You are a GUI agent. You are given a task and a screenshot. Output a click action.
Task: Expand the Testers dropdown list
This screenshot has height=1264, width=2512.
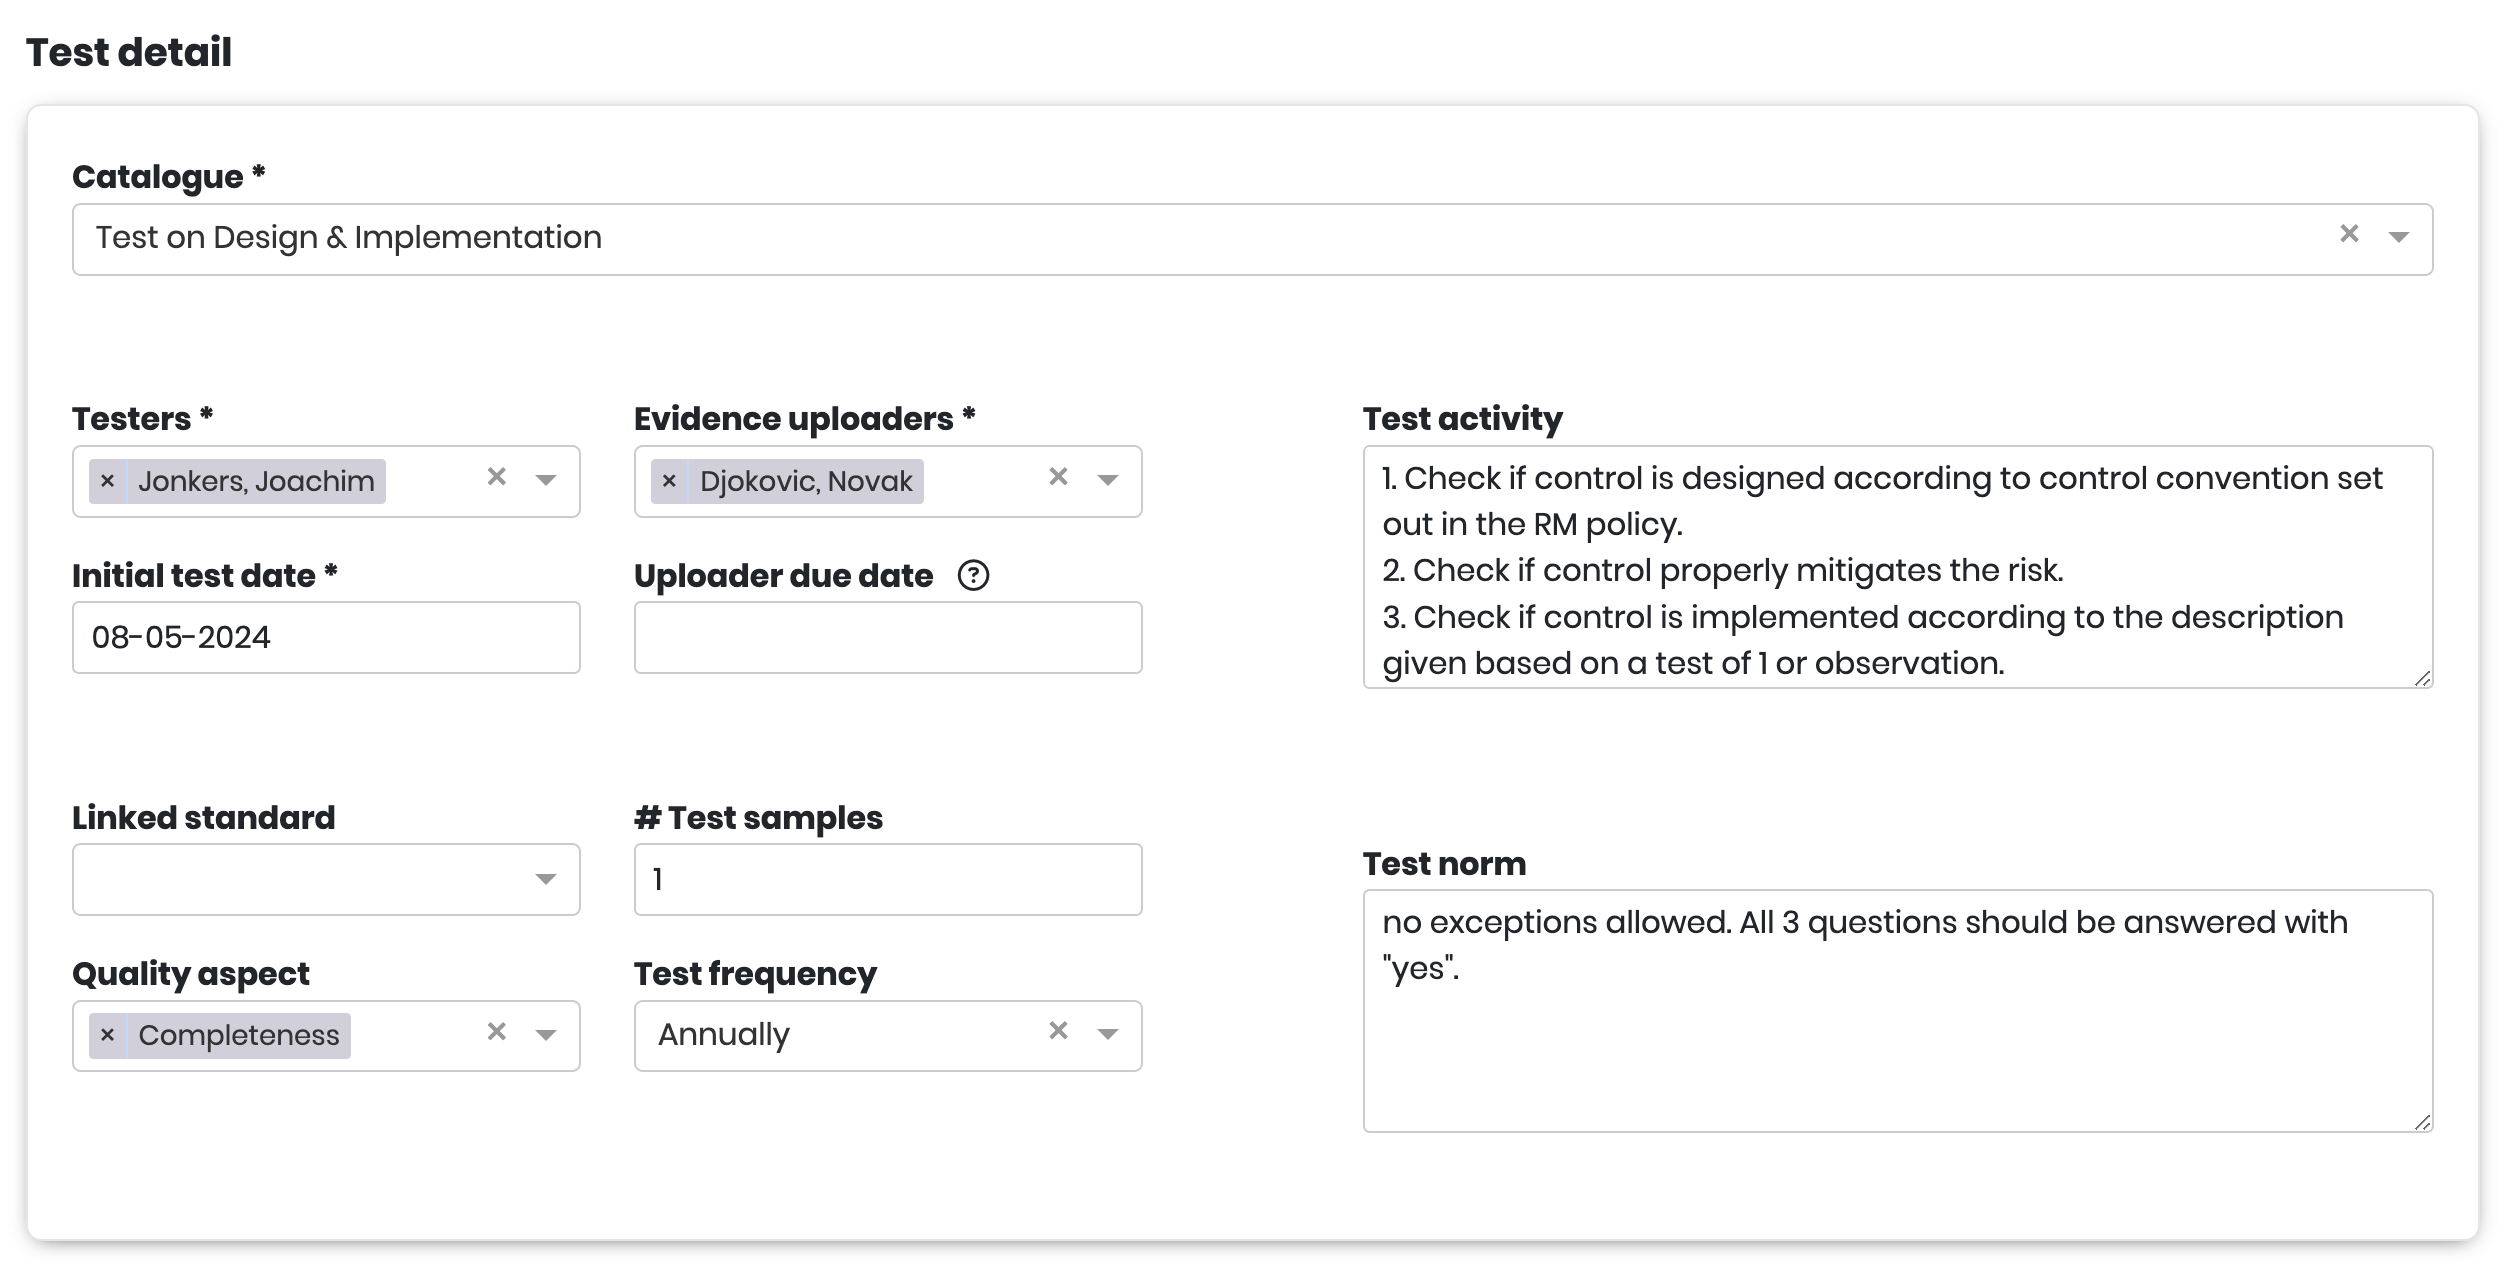pos(545,481)
